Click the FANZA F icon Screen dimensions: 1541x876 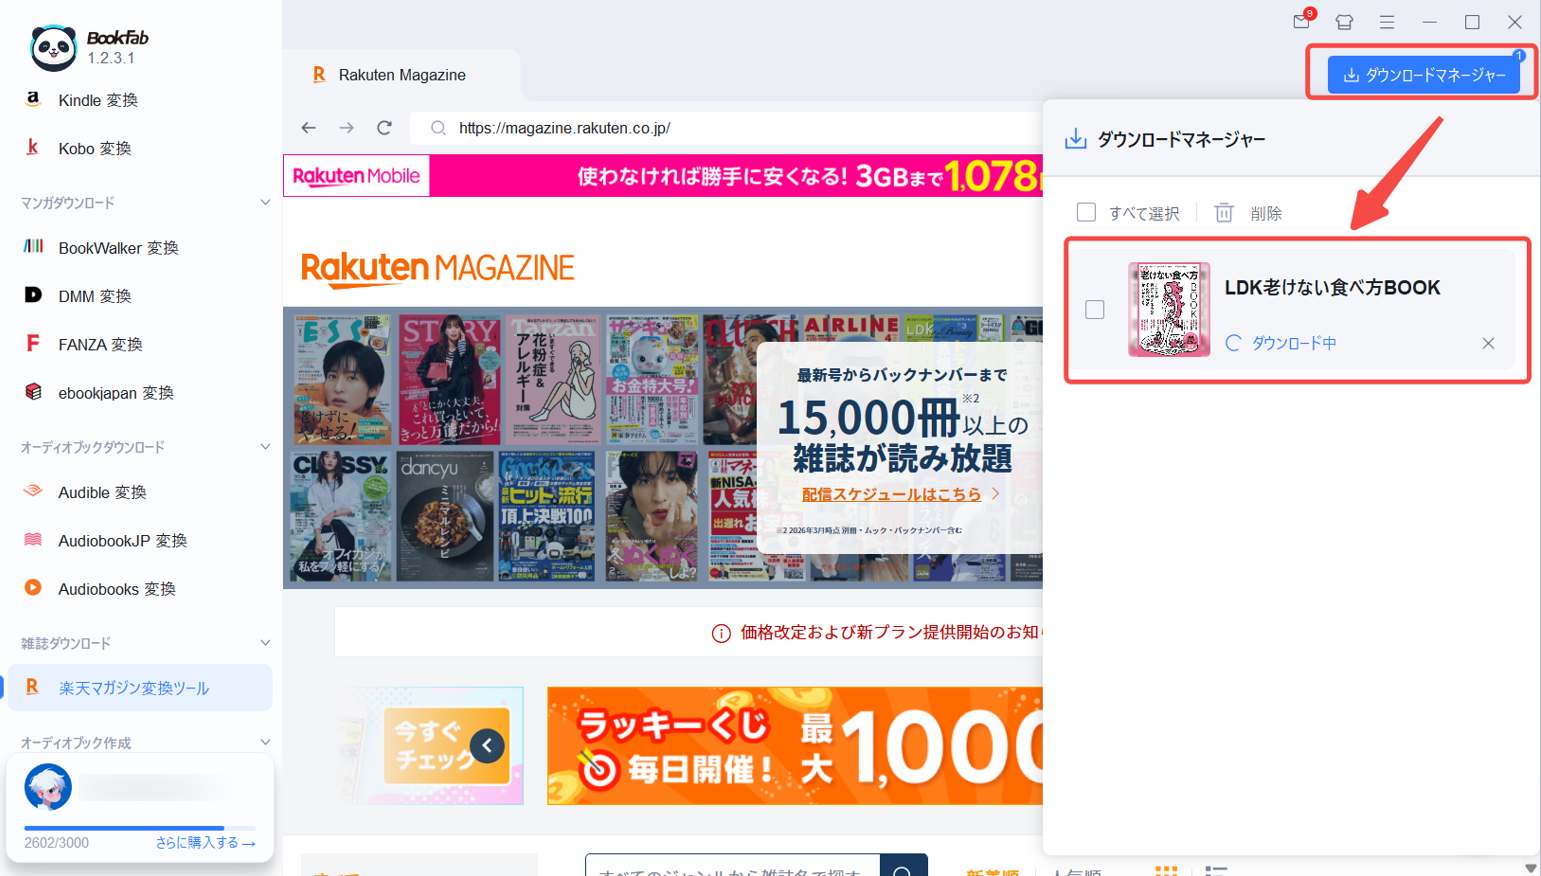pos(33,343)
